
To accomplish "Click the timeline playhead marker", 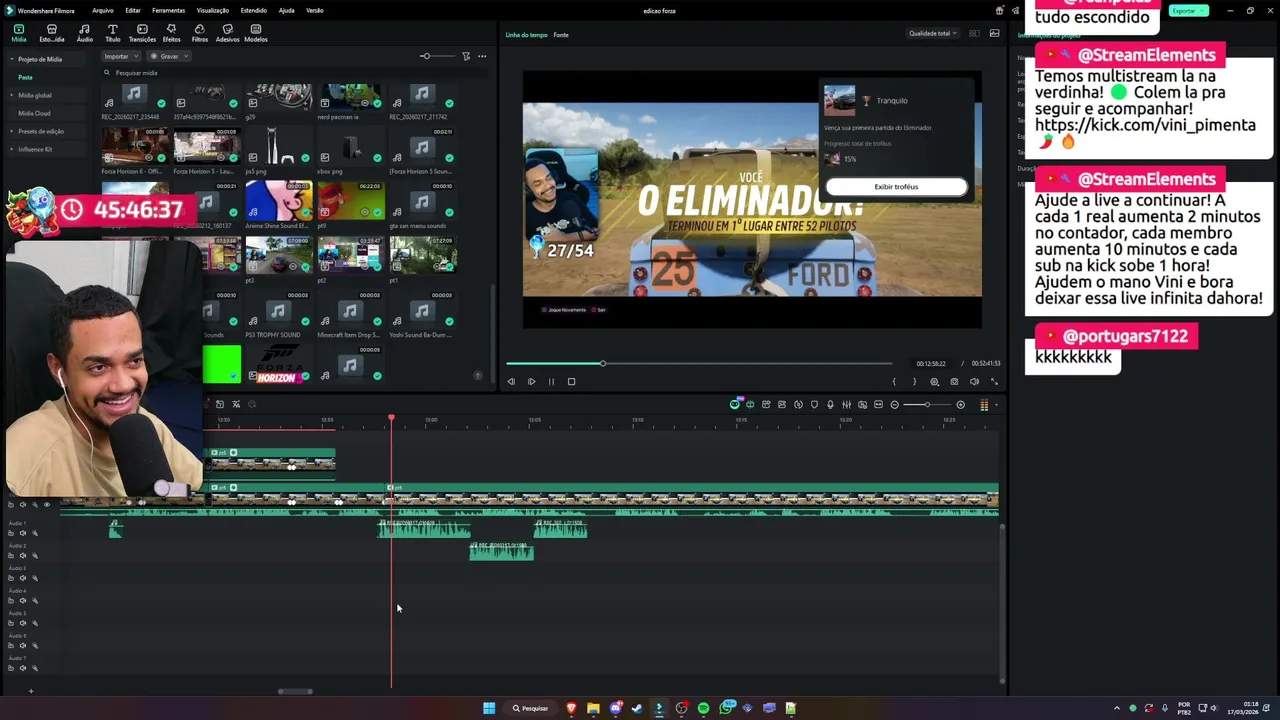I will (391, 417).
